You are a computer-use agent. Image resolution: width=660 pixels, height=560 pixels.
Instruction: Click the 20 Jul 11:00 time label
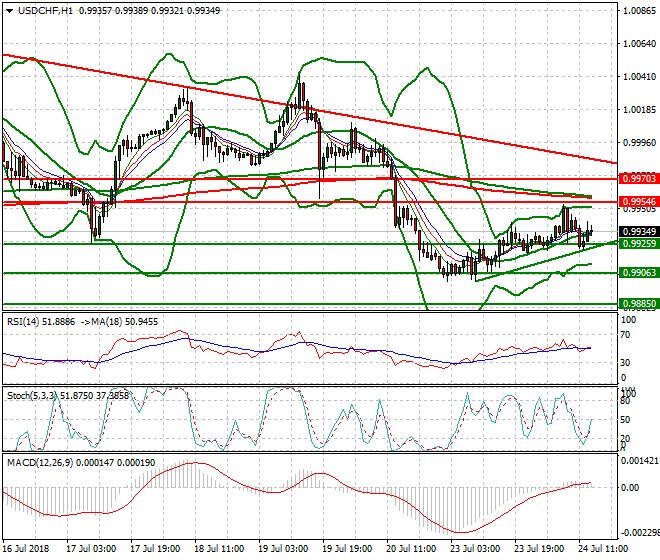pyautogui.click(x=411, y=549)
